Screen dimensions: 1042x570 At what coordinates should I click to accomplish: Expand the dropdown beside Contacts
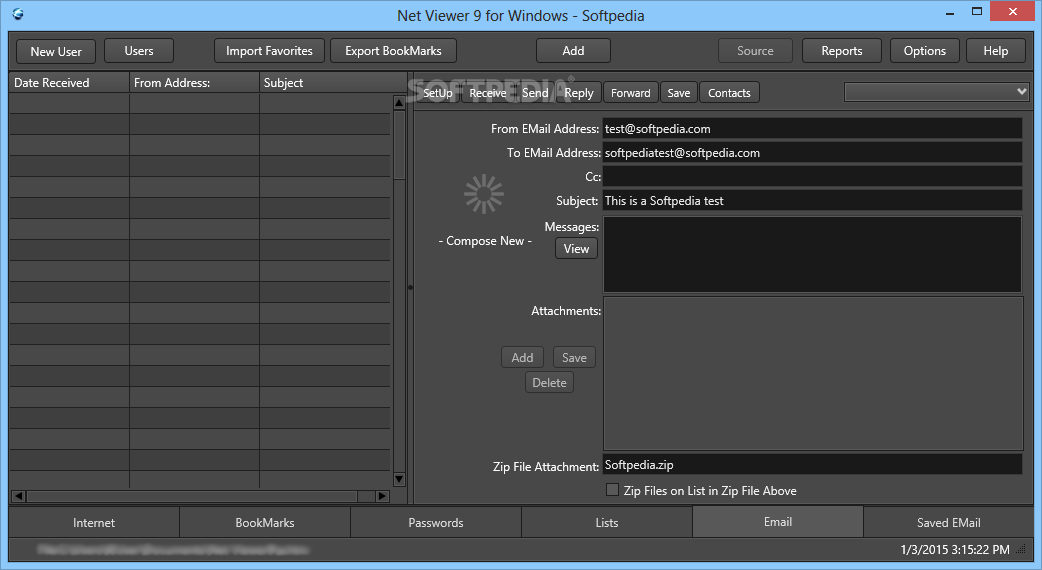point(1021,92)
